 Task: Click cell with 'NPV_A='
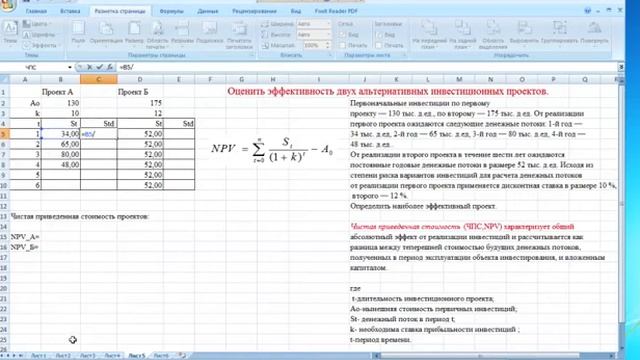[25, 237]
